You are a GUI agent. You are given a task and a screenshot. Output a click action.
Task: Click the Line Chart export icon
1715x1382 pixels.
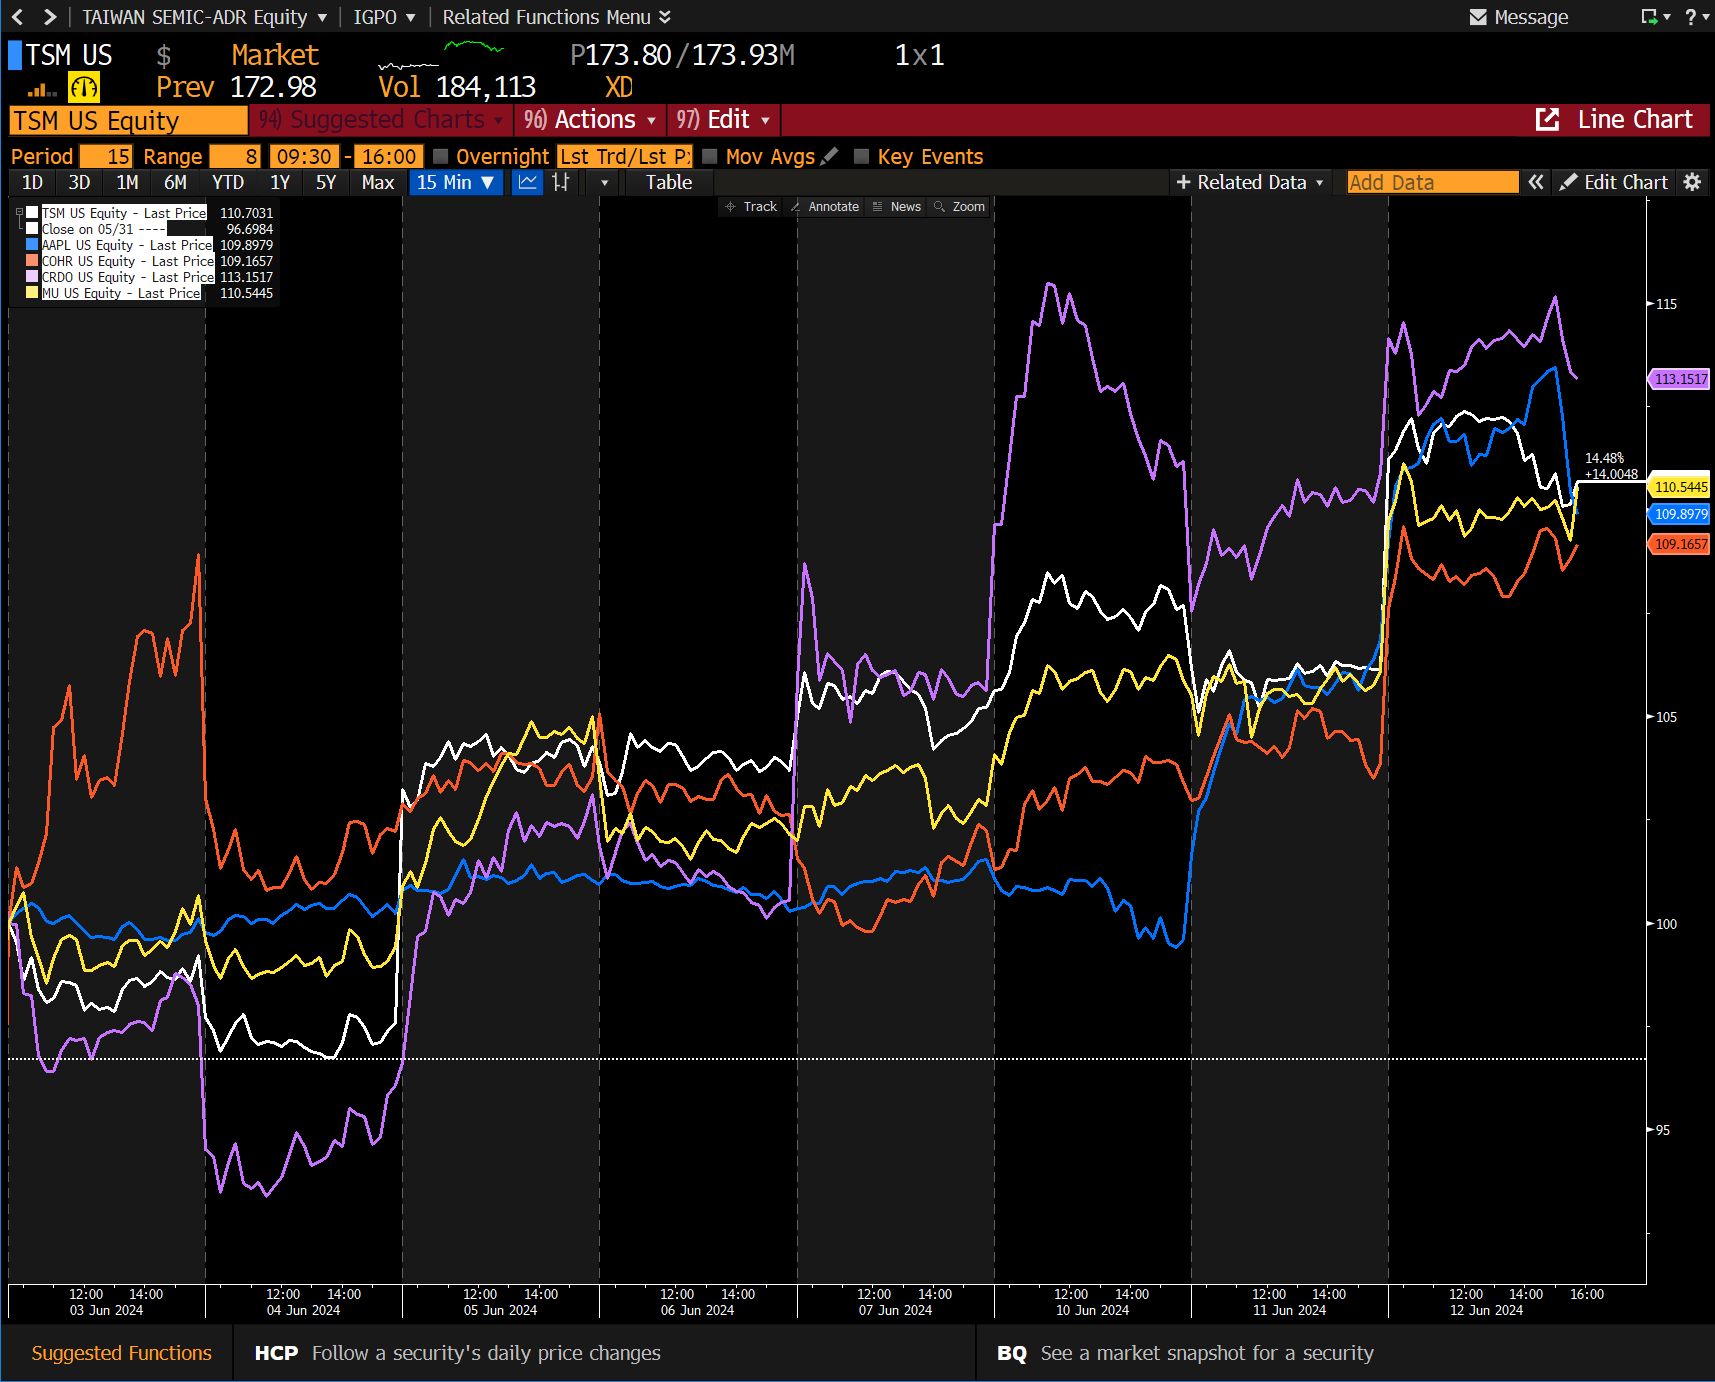1547,120
